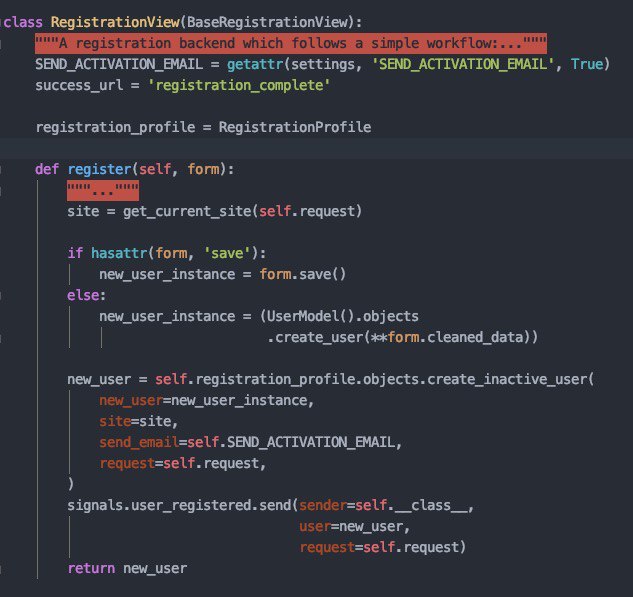Click 'signals' module name
633x597 pixels.
click(x=95, y=505)
